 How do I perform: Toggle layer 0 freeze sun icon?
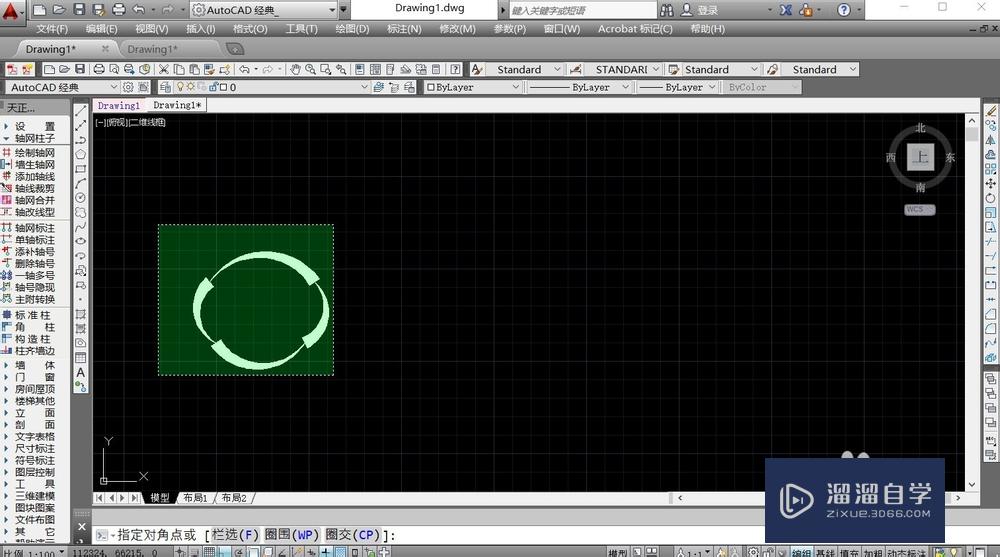point(191,87)
